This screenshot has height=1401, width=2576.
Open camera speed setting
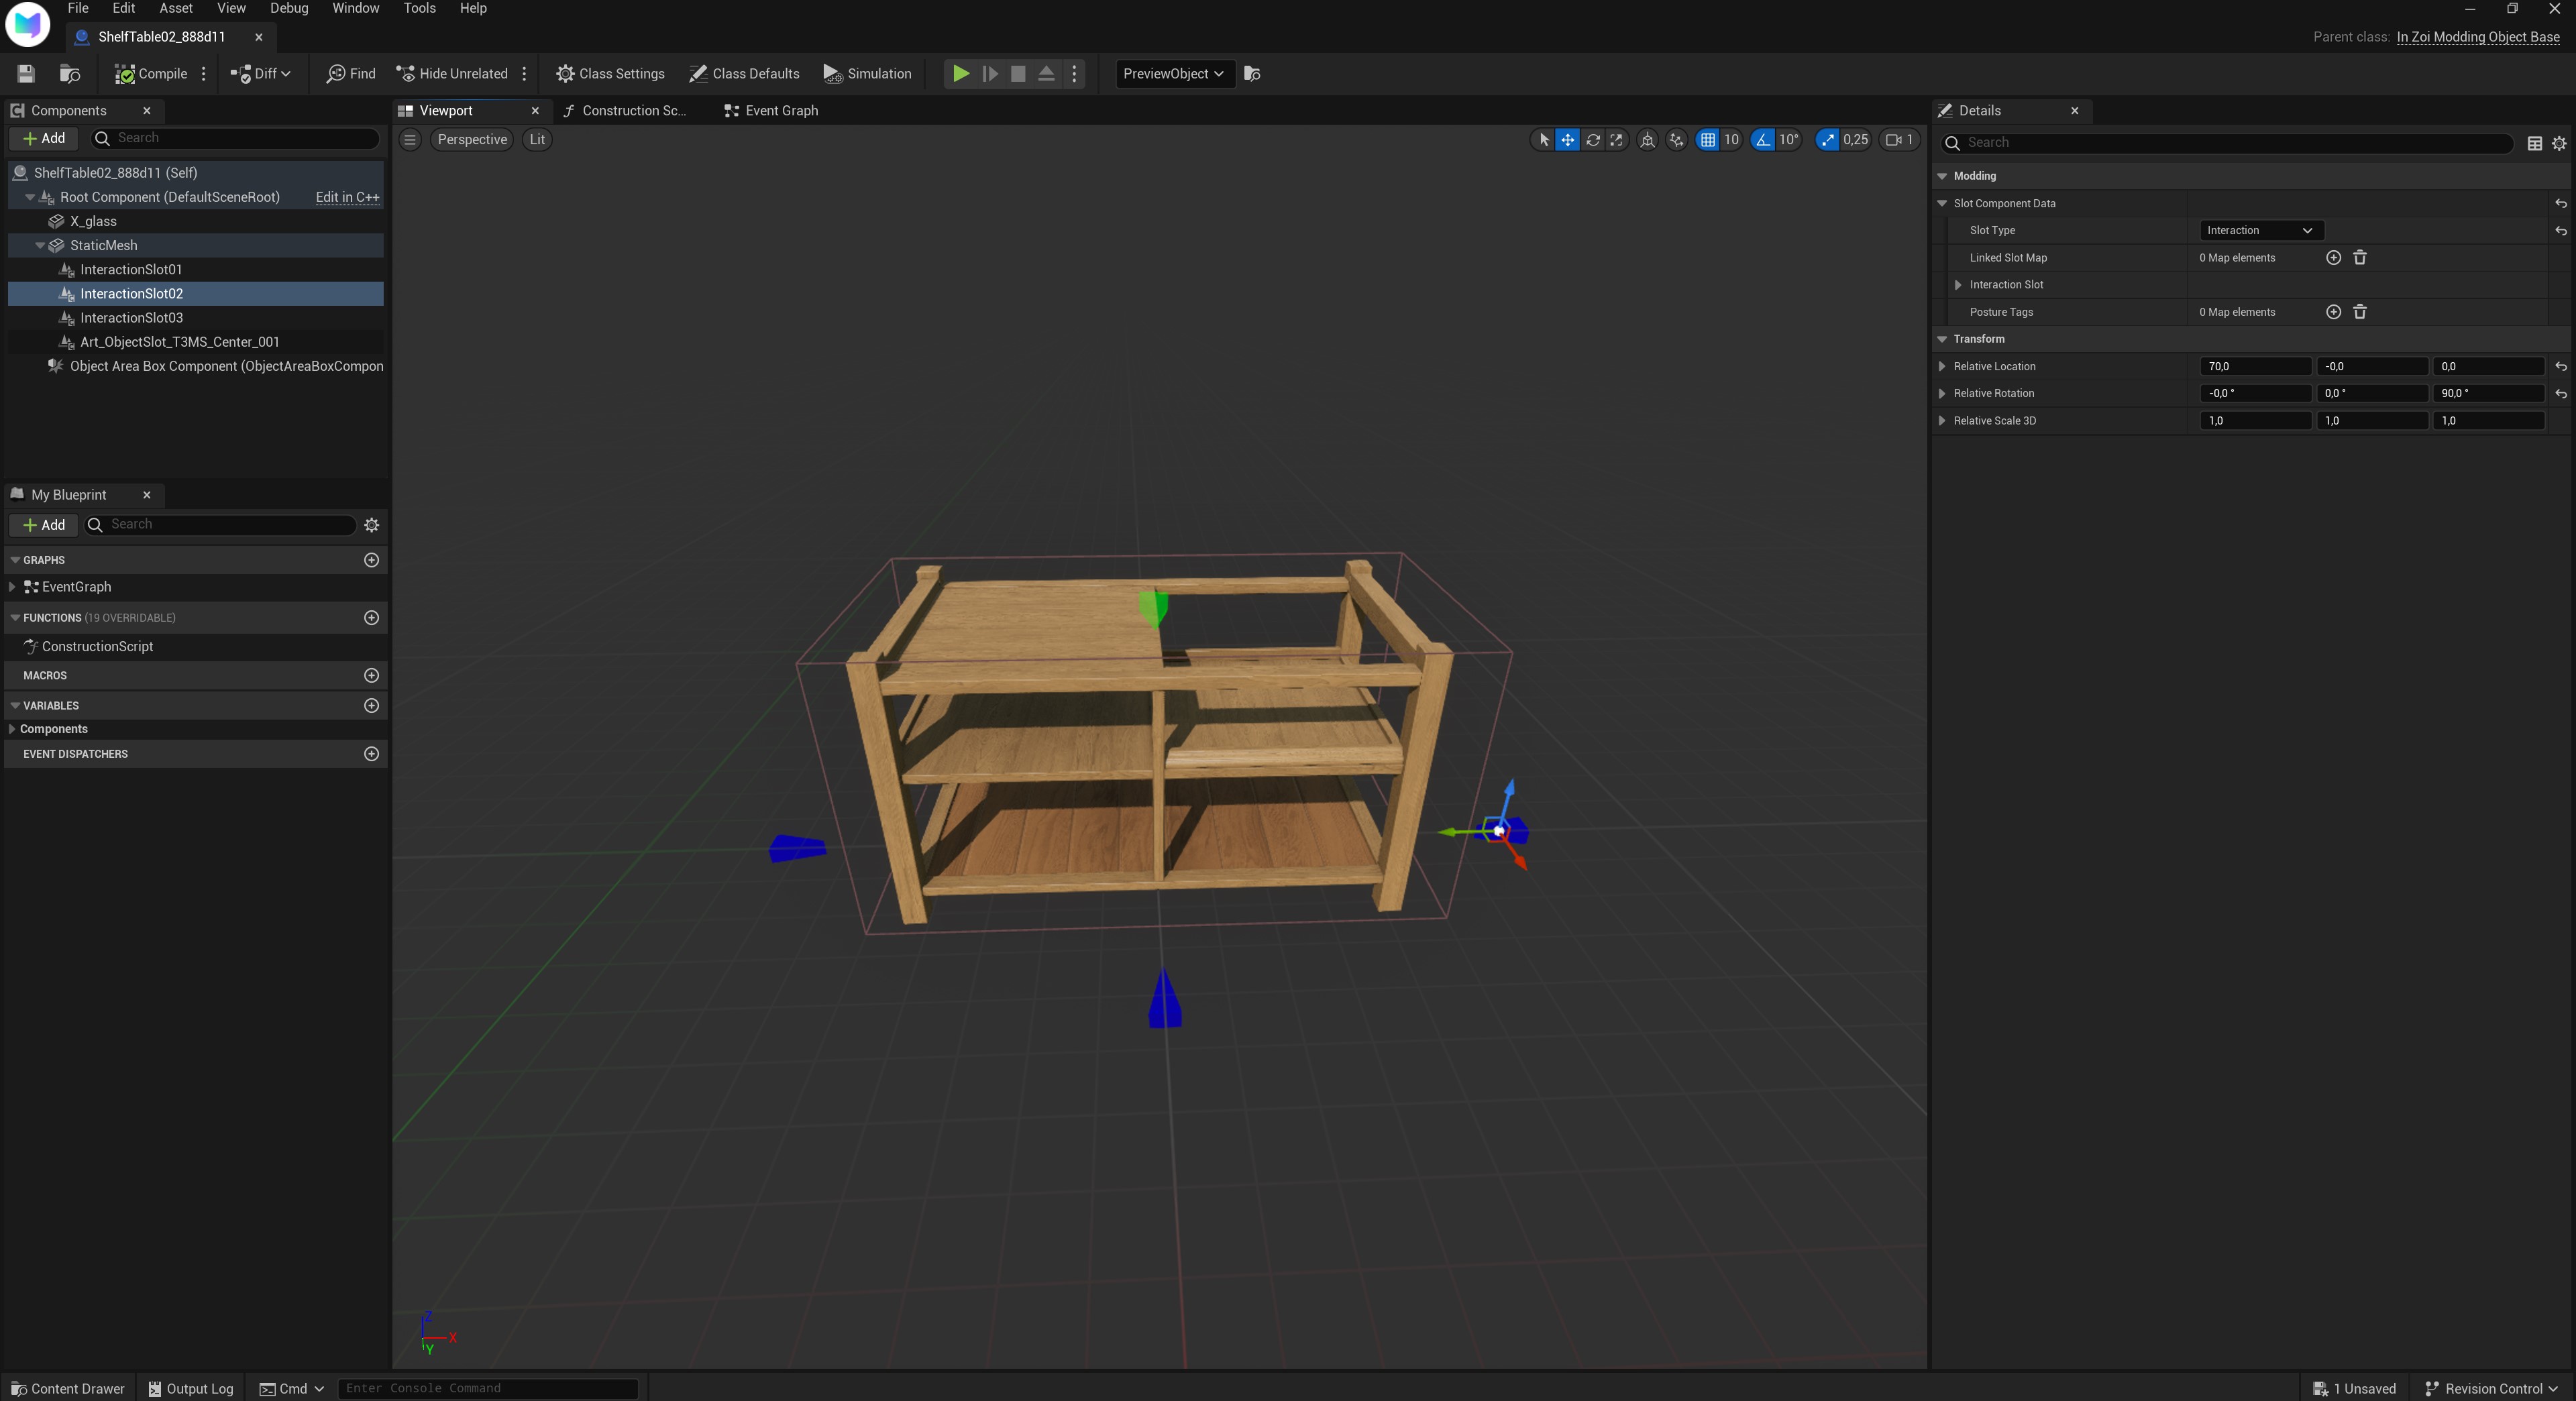coord(1898,139)
